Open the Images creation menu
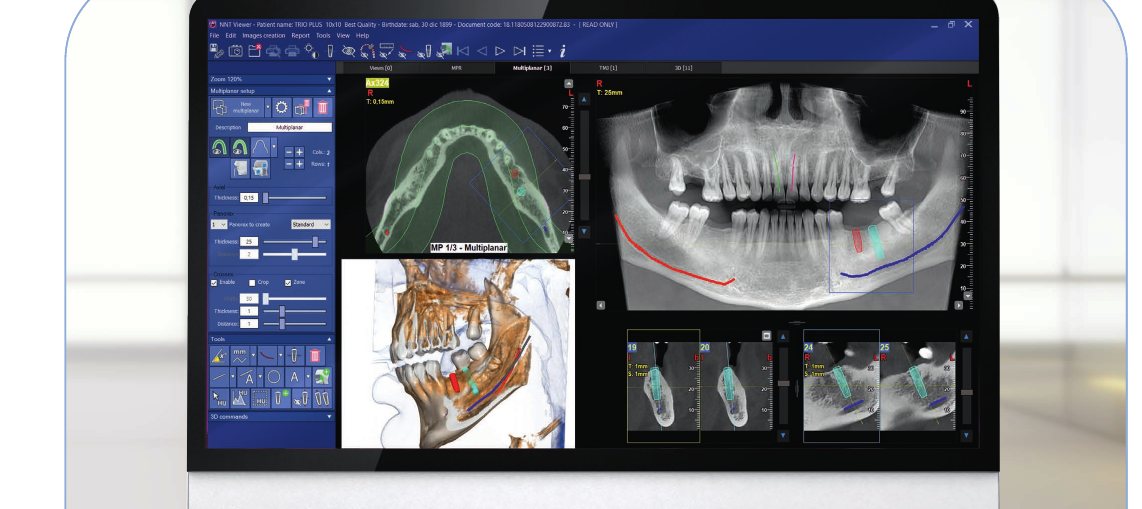The image size is (1142, 509). tap(264, 35)
